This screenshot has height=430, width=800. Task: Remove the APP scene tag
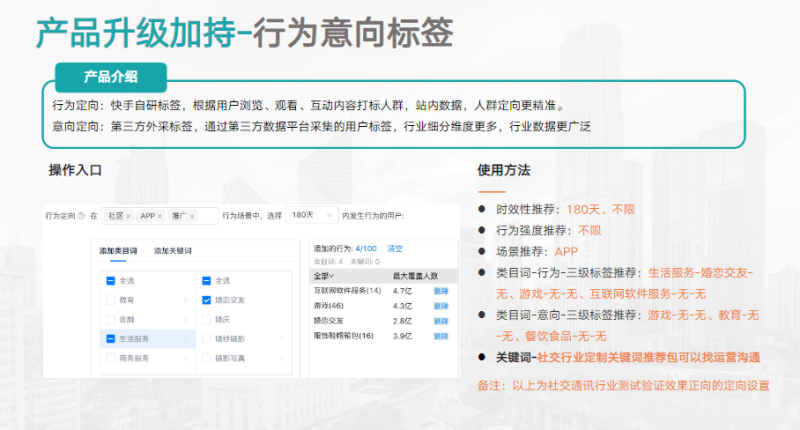[160, 216]
